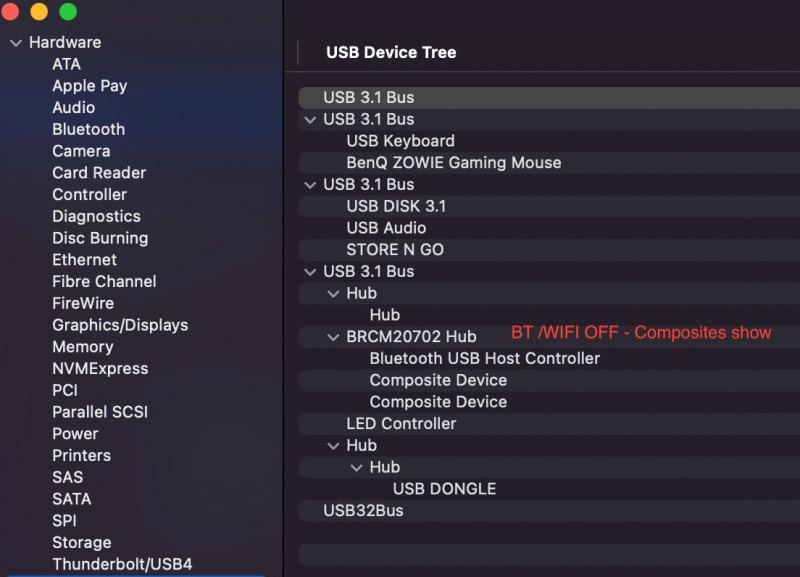
Task: Select Bluetooth USB Host Controller entry
Action: point(484,358)
